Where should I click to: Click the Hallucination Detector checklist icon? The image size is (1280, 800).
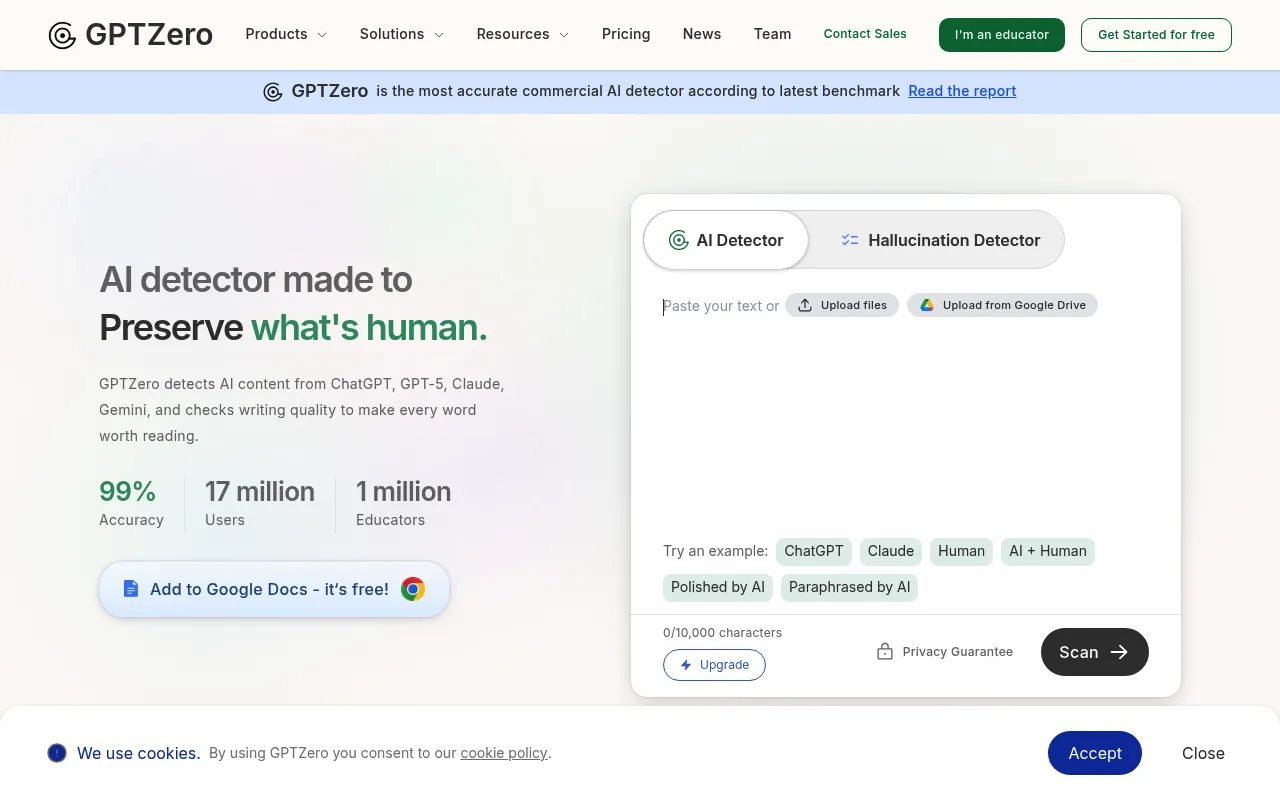pos(850,240)
